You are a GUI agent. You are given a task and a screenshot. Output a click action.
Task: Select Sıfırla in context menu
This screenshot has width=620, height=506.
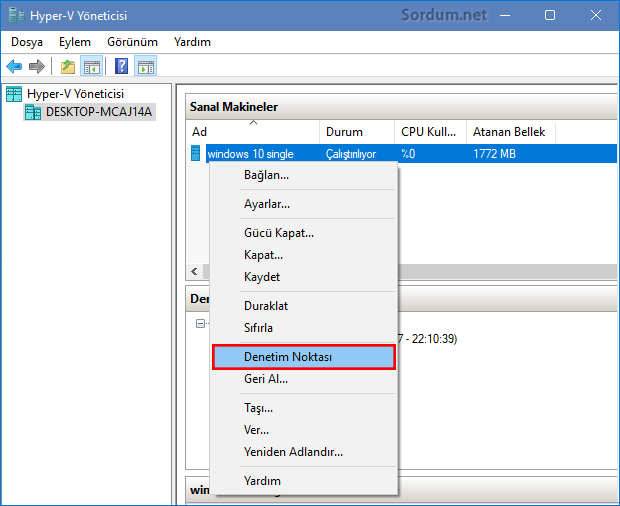point(304,328)
